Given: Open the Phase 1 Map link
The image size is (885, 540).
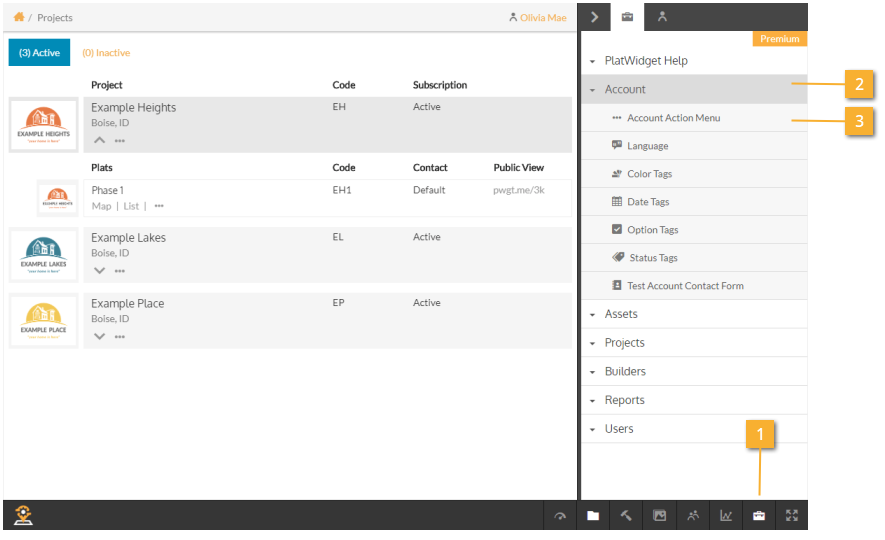Looking at the screenshot, I should [x=101, y=206].
